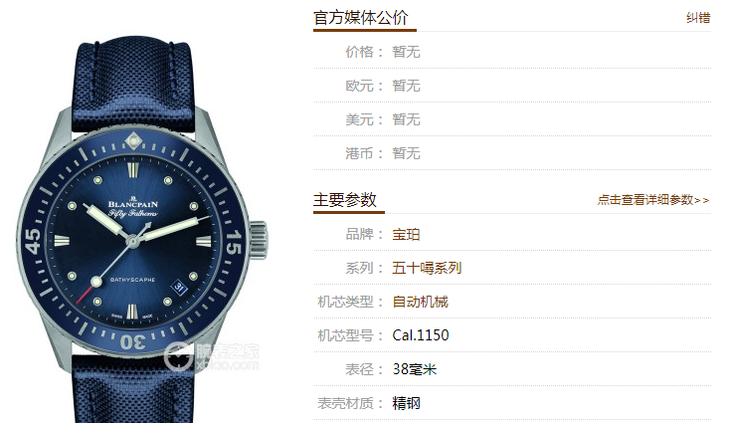The height and width of the screenshot is (423, 730).
Task: Open 点击查看详细参数 detailed parameters link
Action: [653, 200]
